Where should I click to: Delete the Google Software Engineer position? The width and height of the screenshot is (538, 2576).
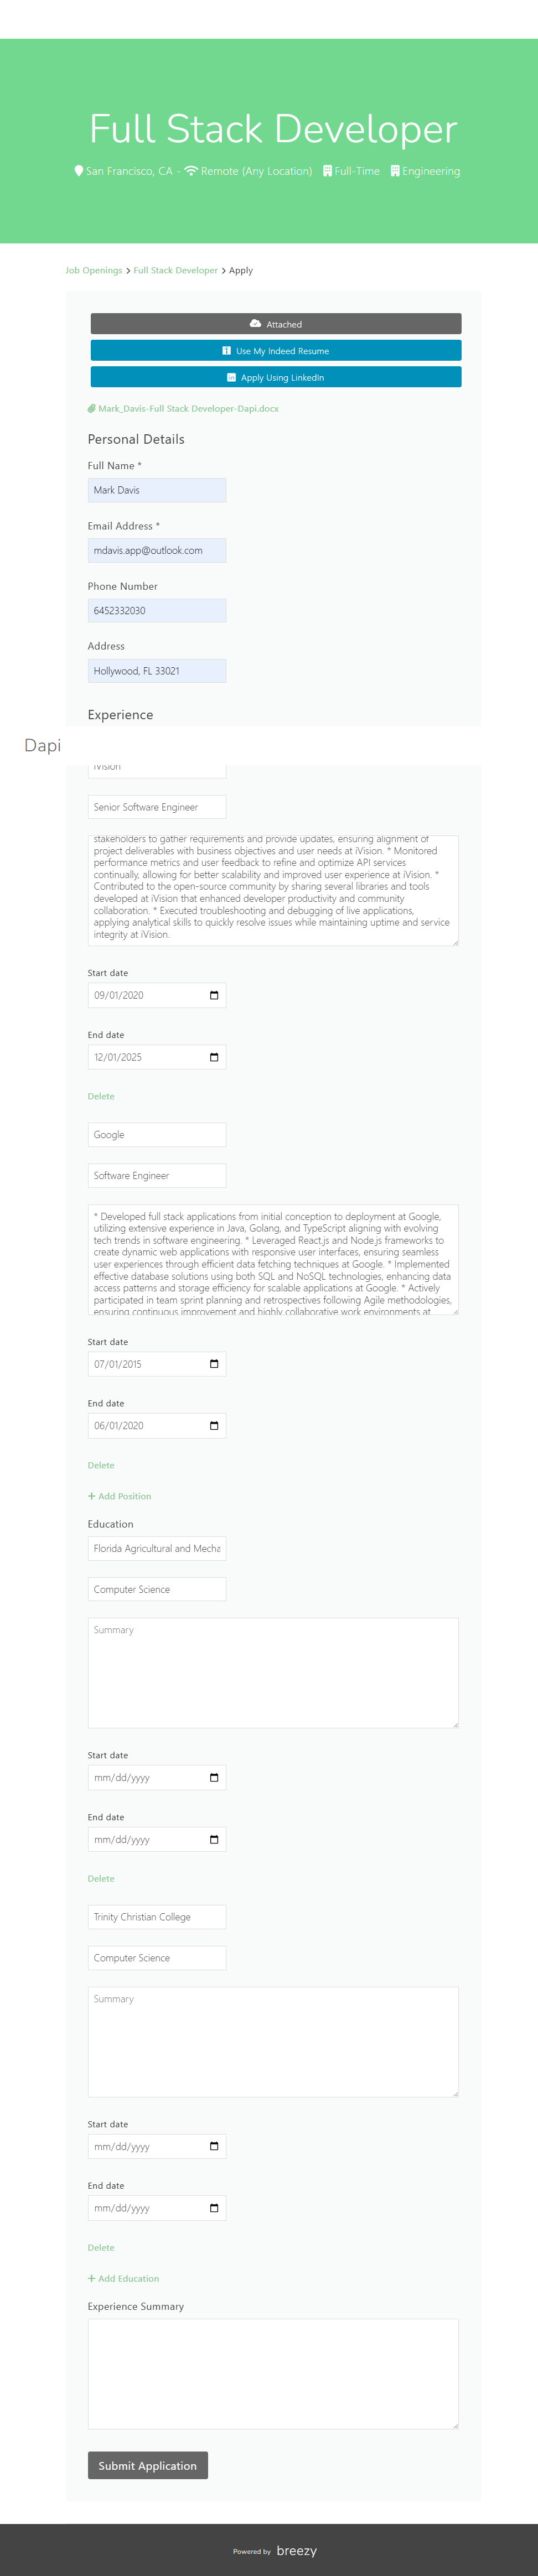[x=101, y=1465]
